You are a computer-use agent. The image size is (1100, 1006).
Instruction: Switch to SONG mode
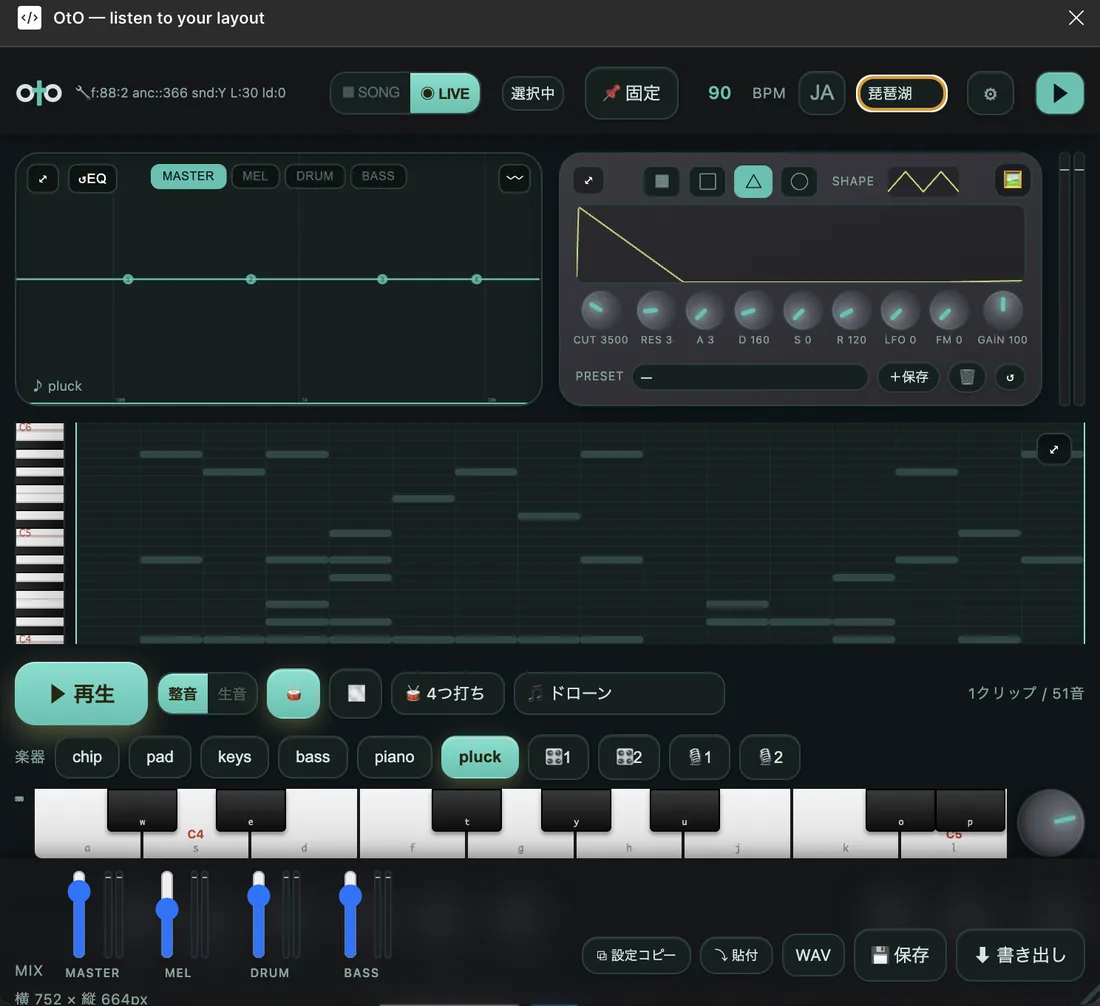click(371, 93)
